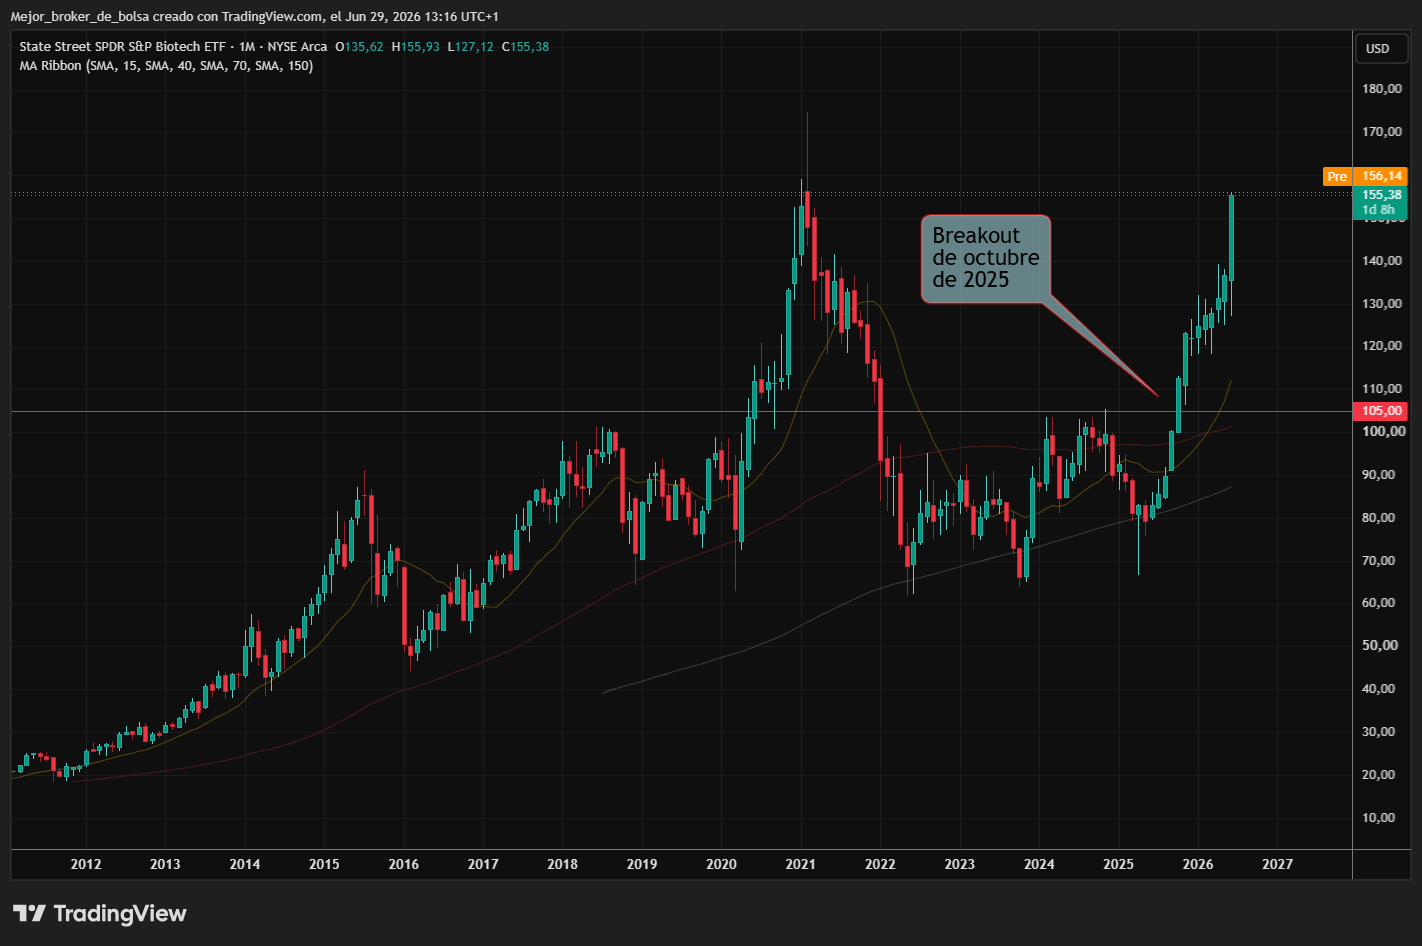Viewport: 1422px width, 946px height.
Task: Click the orange Pre pre-market label
Action: pos(1337,176)
